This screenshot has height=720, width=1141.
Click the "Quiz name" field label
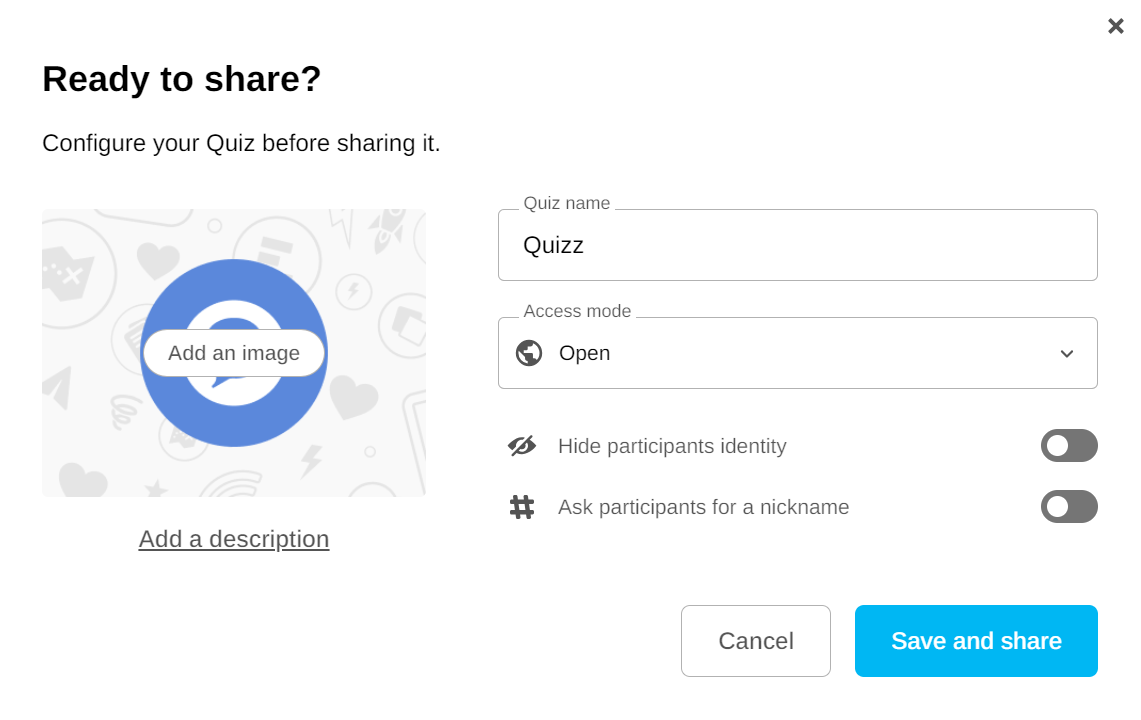[x=566, y=203]
